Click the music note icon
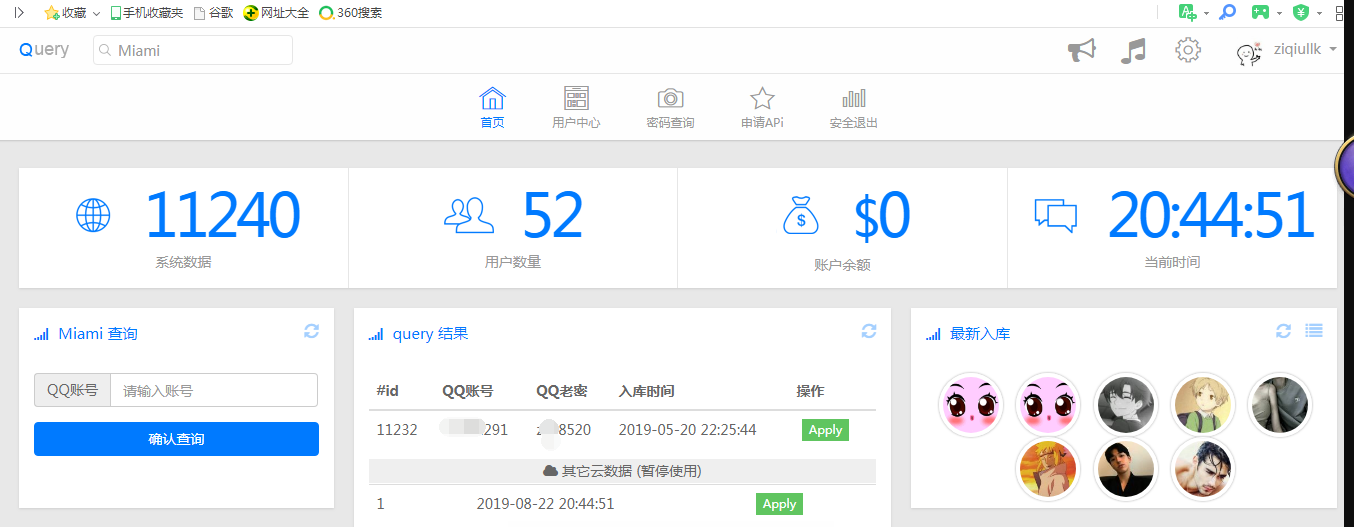Viewport: 1354px width, 527px height. (1133, 50)
